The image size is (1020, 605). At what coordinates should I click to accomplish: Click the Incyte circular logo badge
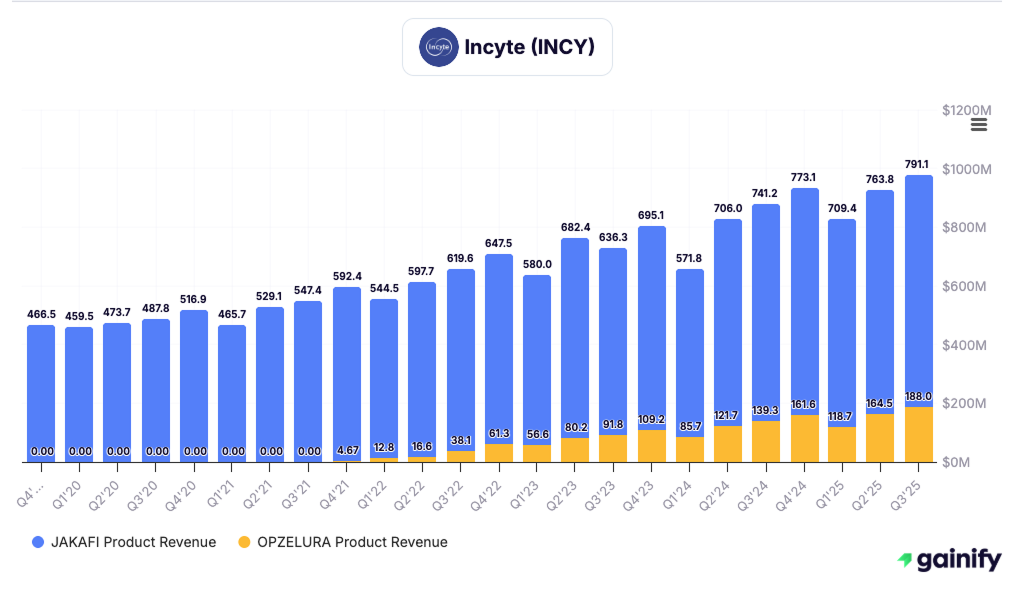pyautogui.click(x=437, y=46)
